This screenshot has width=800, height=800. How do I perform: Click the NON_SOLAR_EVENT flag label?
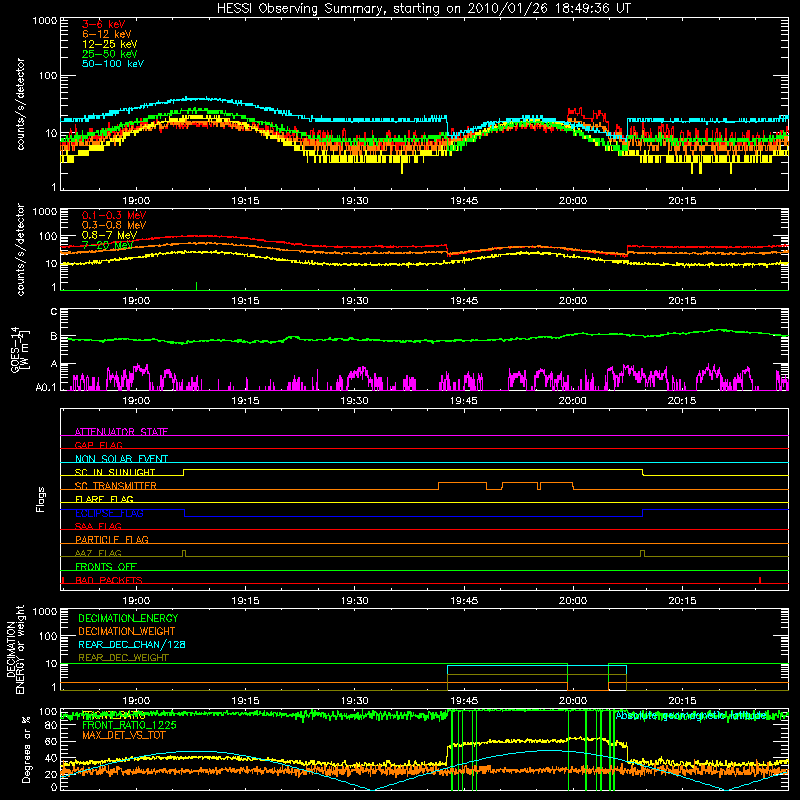coord(121,459)
